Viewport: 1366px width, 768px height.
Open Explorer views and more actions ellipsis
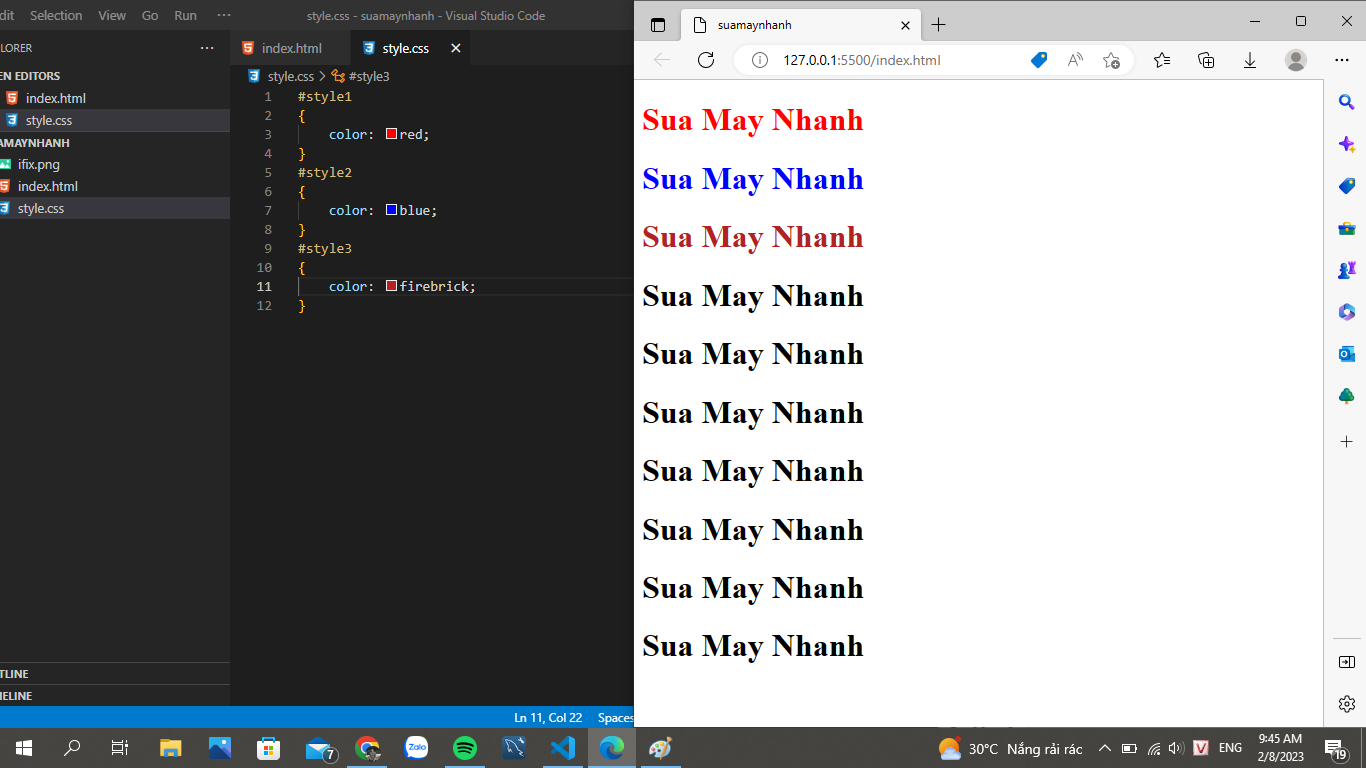tap(207, 48)
